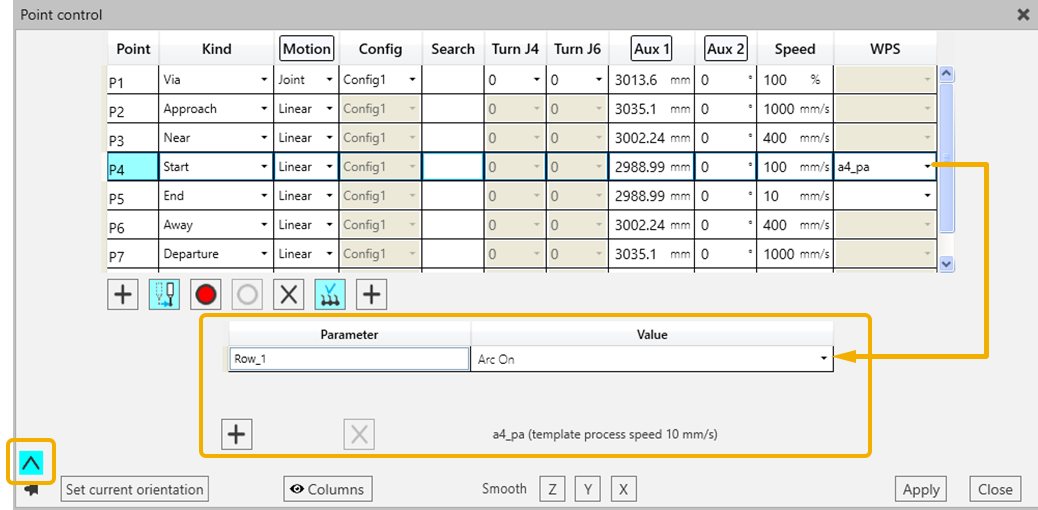Click the pin icon at bottom left
The width and height of the screenshot is (1038, 510).
31,490
